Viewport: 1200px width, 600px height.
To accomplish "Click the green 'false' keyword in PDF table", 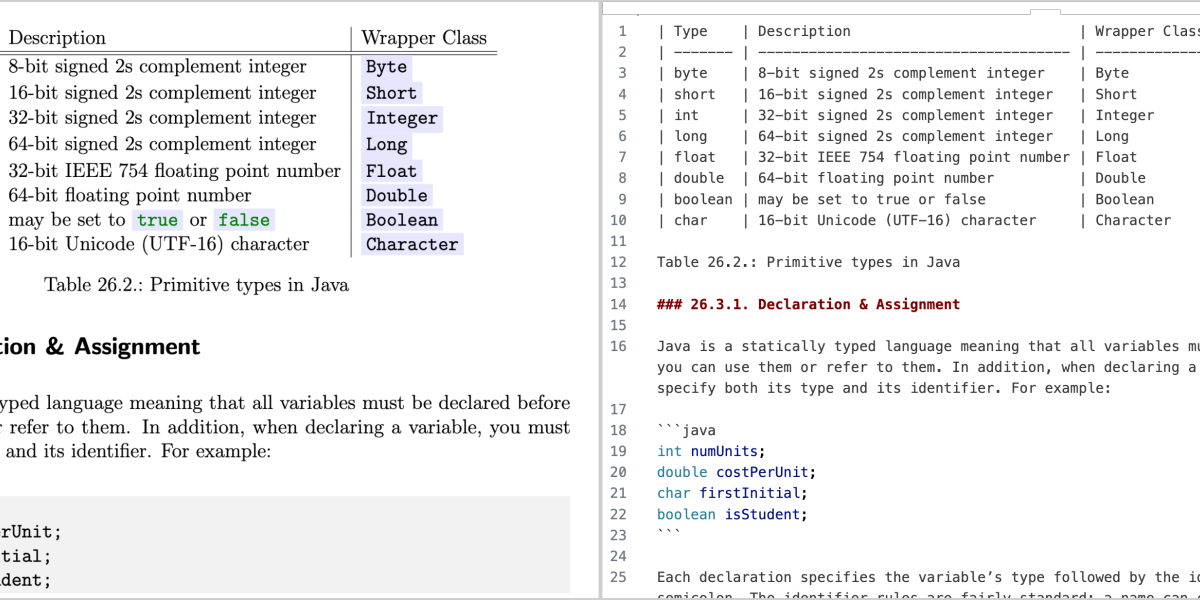I will pos(244,220).
